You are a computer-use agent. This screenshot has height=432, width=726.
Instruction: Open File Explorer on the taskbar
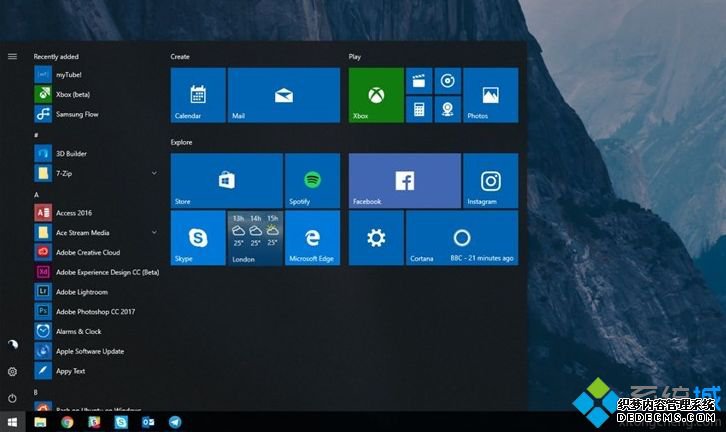(40, 422)
